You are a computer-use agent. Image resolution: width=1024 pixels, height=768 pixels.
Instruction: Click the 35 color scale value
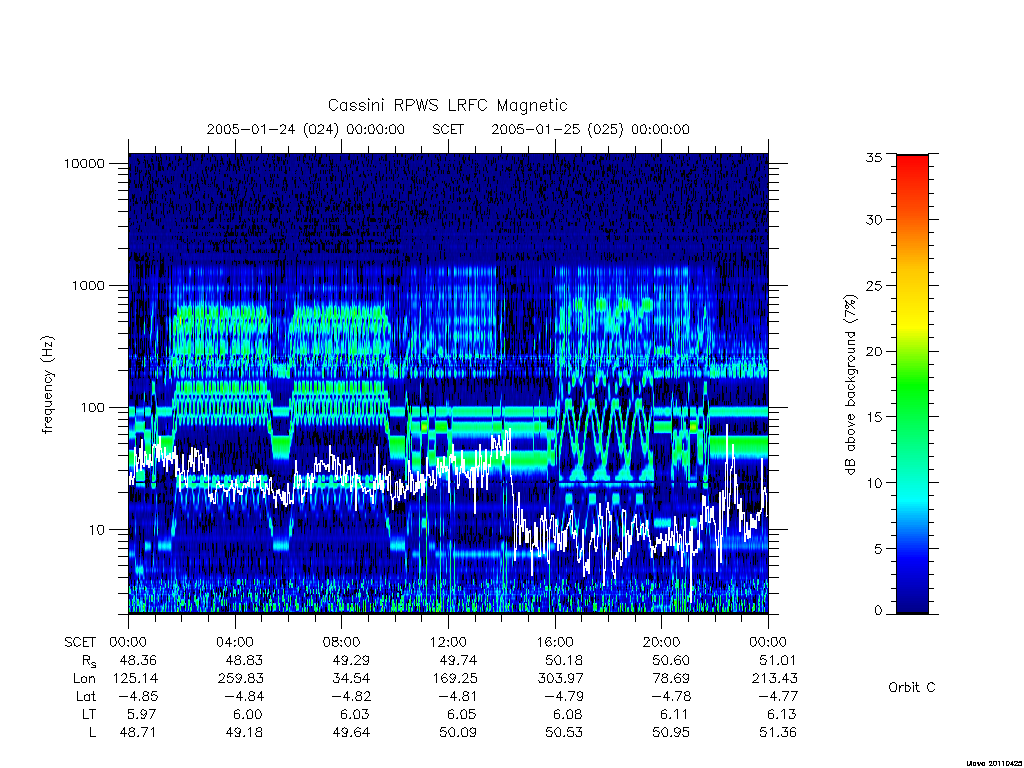874,157
